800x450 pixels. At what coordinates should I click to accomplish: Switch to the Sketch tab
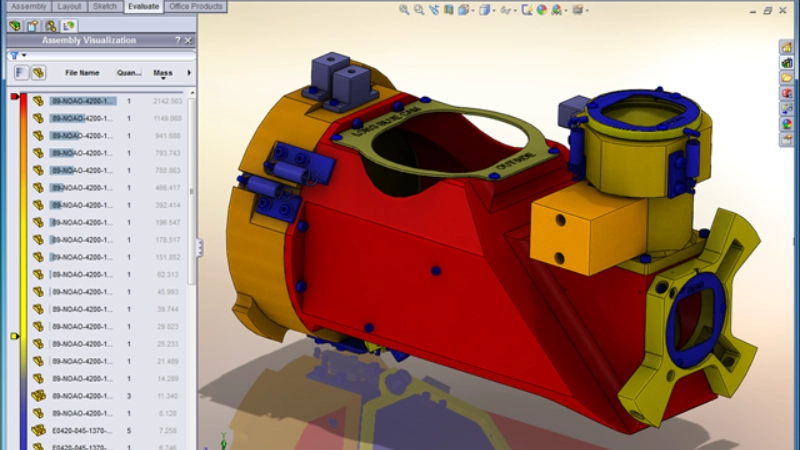[x=104, y=6]
